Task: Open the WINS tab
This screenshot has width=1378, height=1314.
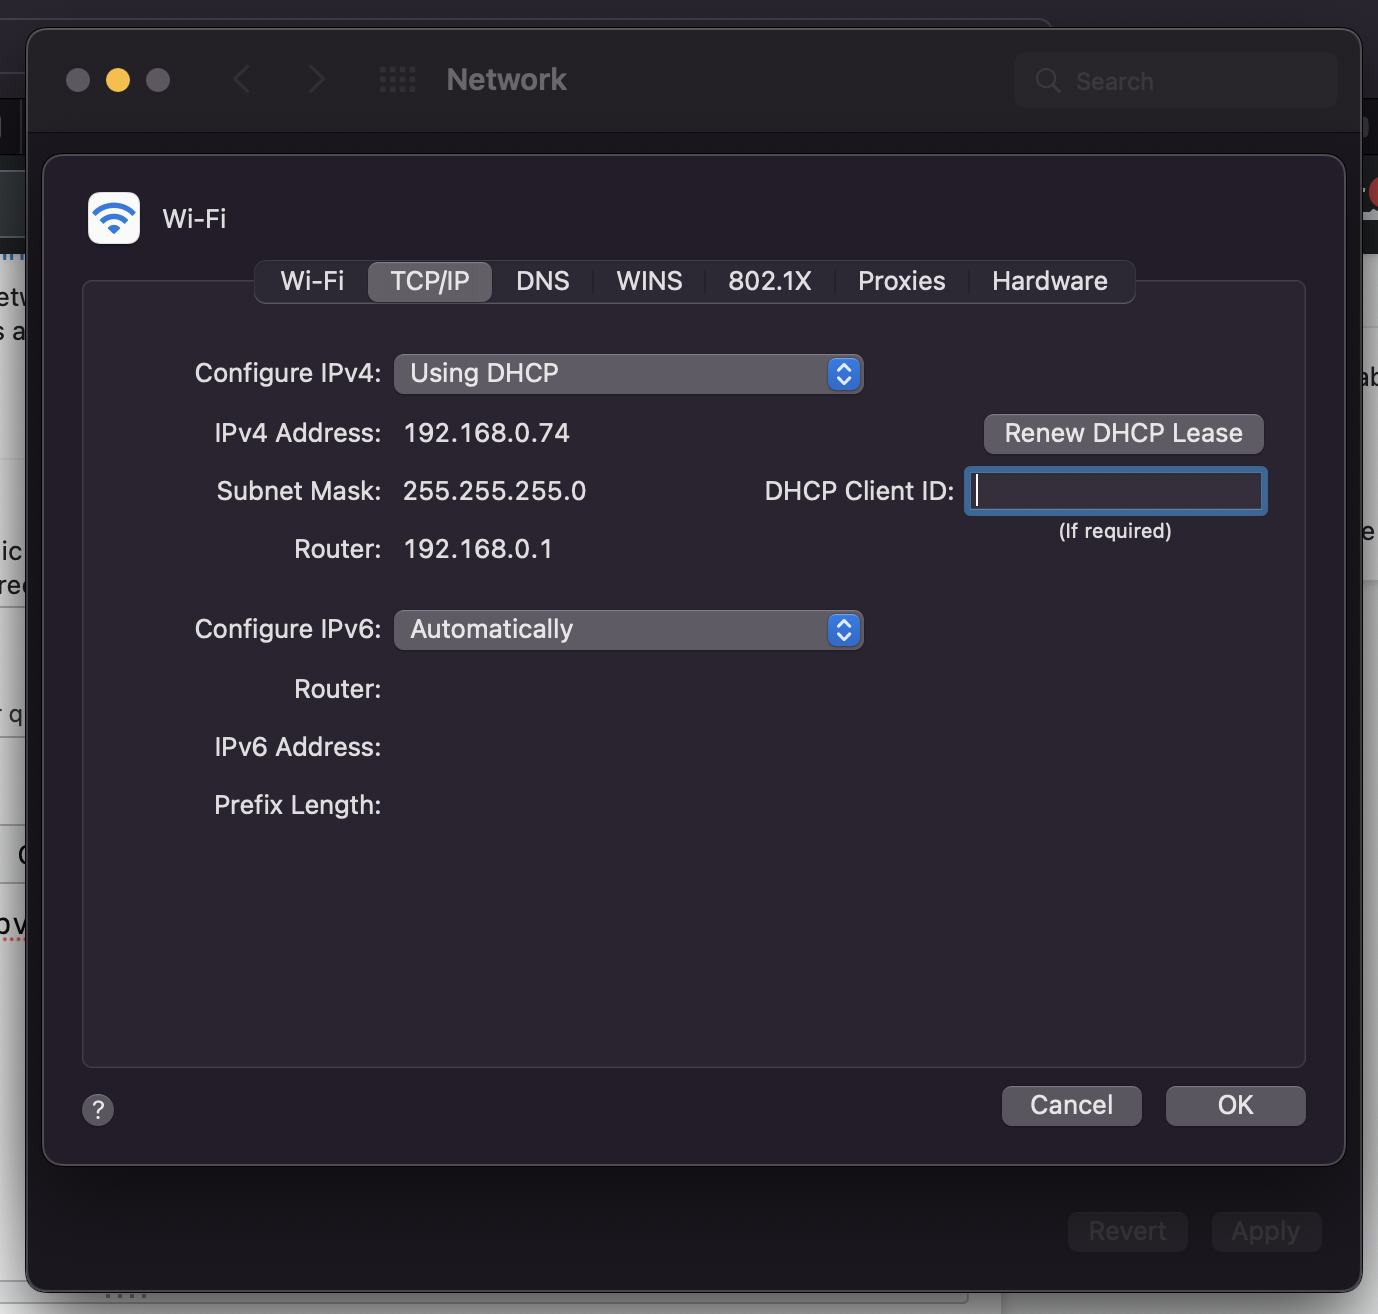Action: pyautogui.click(x=649, y=281)
